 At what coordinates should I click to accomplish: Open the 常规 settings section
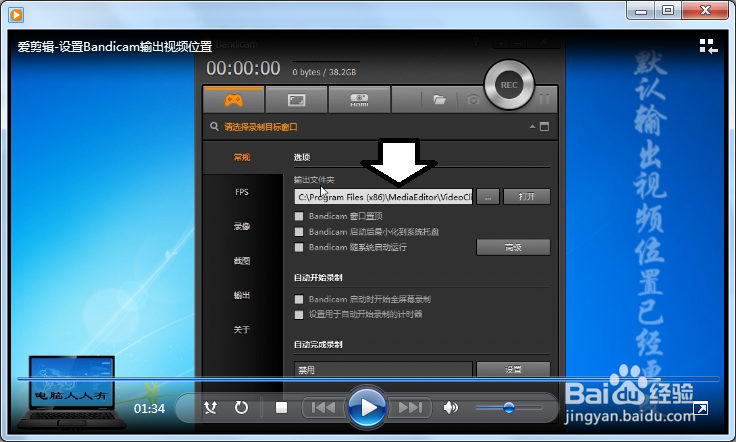pos(242,157)
